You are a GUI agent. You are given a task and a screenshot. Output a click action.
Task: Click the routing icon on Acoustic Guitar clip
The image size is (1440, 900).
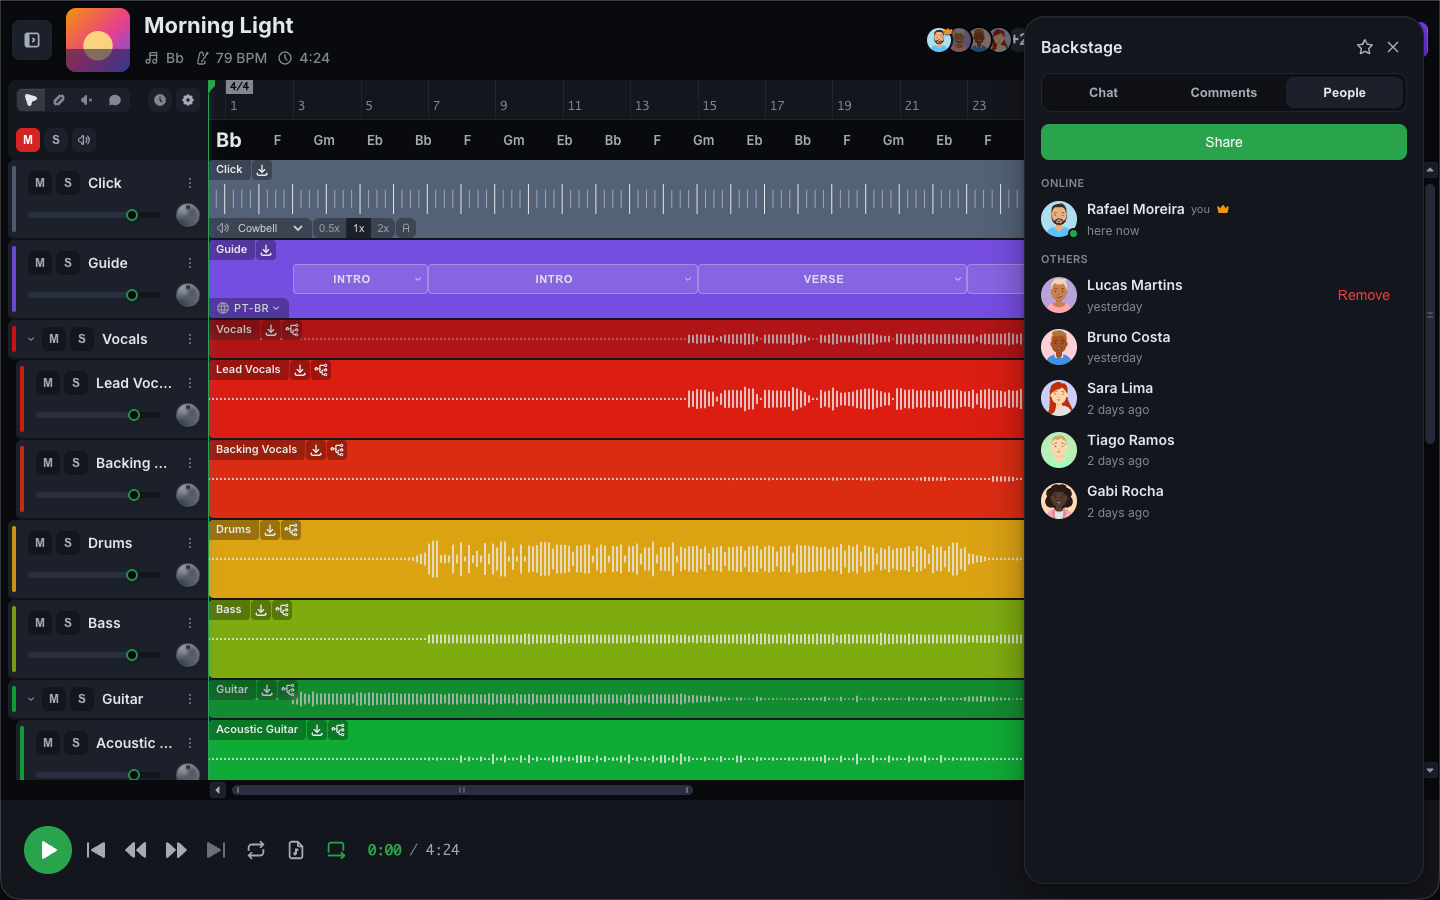pos(338,730)
